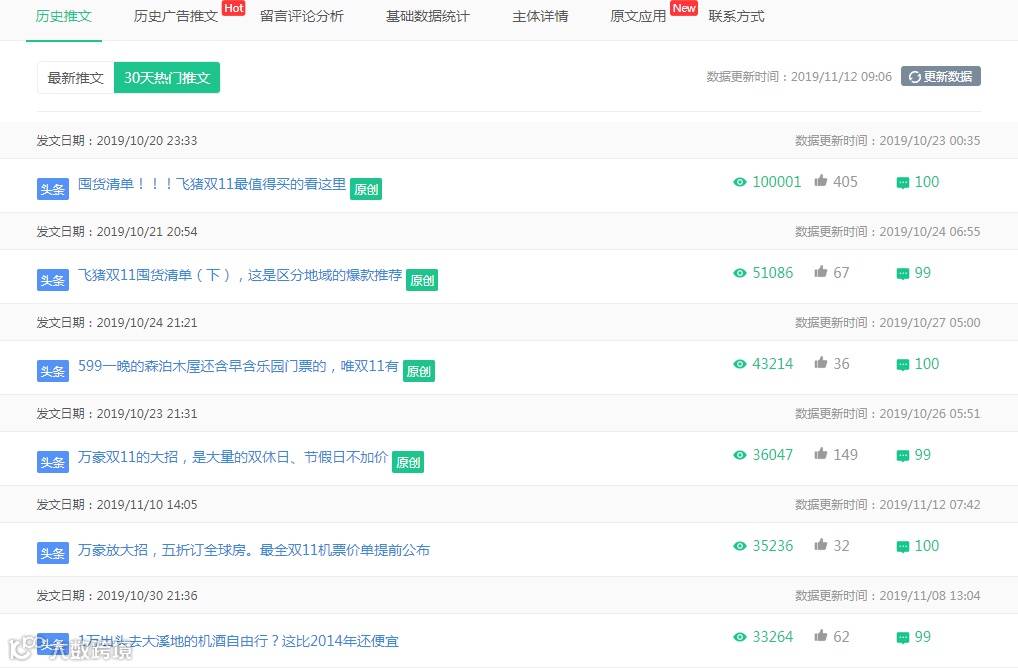
Task: Click 头条 tag beside 囤货清单 article
Action: click(53, 190)
